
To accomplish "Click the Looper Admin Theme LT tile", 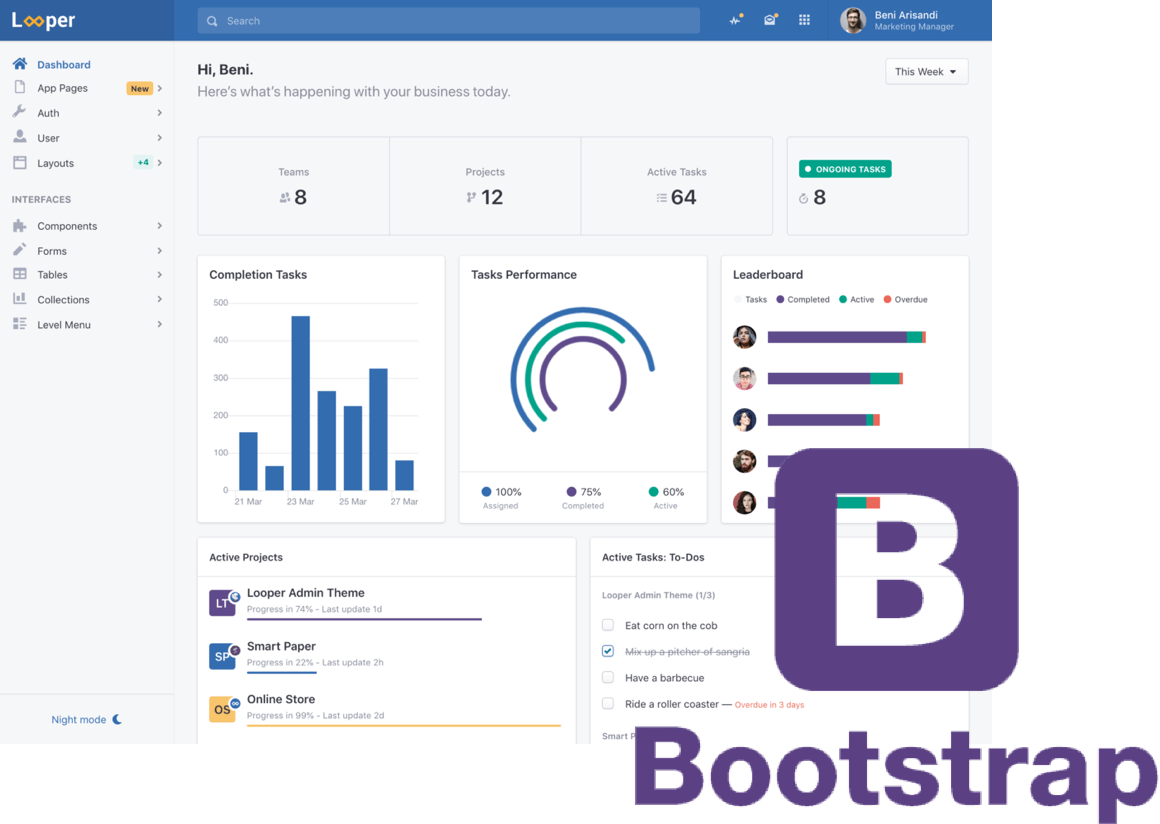I will pos(222,603).
